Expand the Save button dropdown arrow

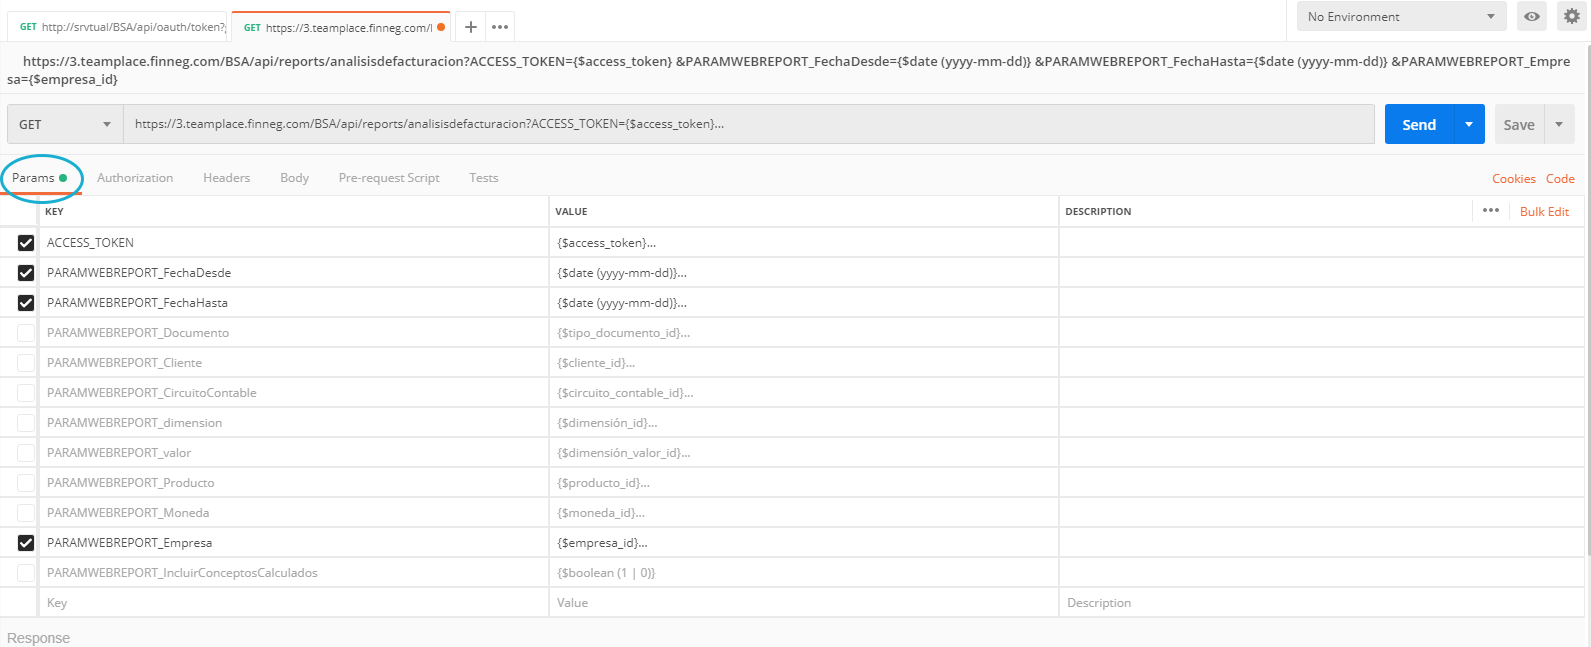click(1559, 124)
